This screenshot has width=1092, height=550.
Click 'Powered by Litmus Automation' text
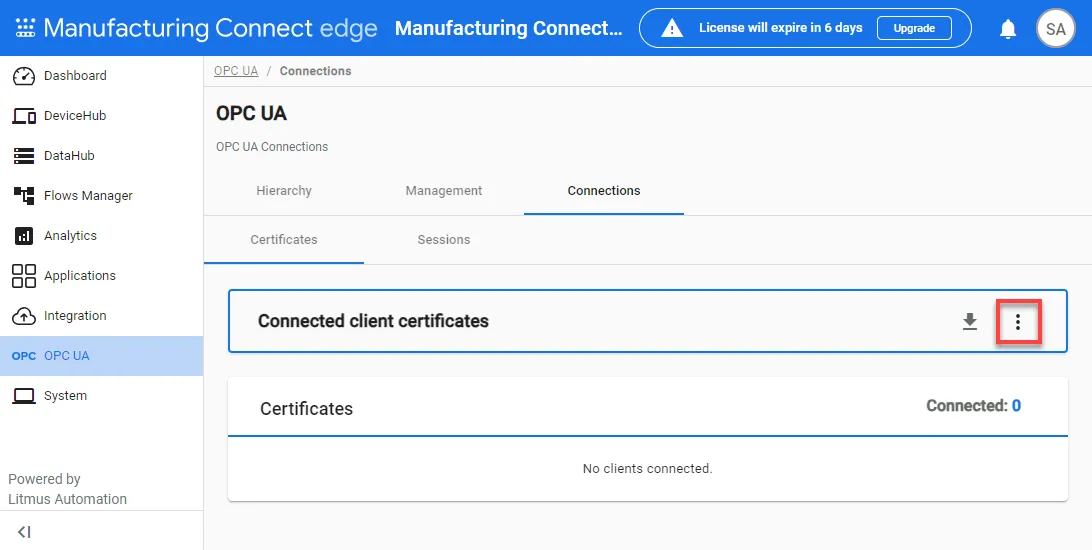(68, 489)
